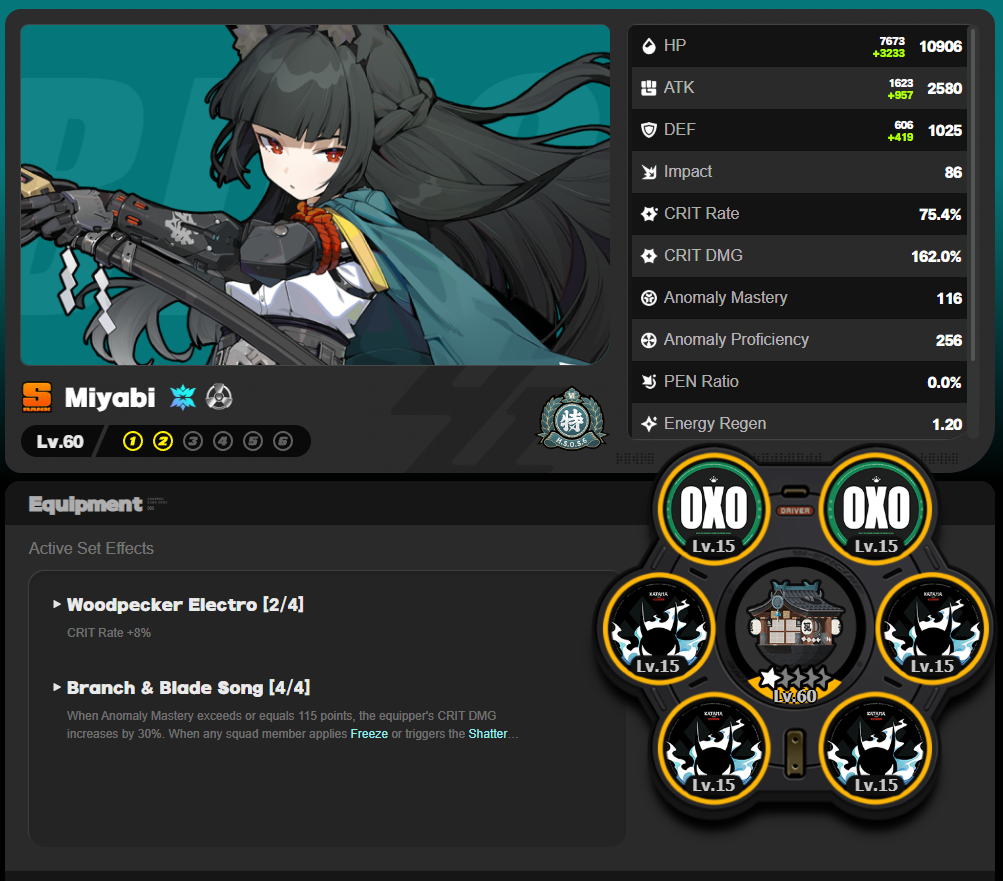
Task: Click the ATK fist icon
Action: pos(649,88)
